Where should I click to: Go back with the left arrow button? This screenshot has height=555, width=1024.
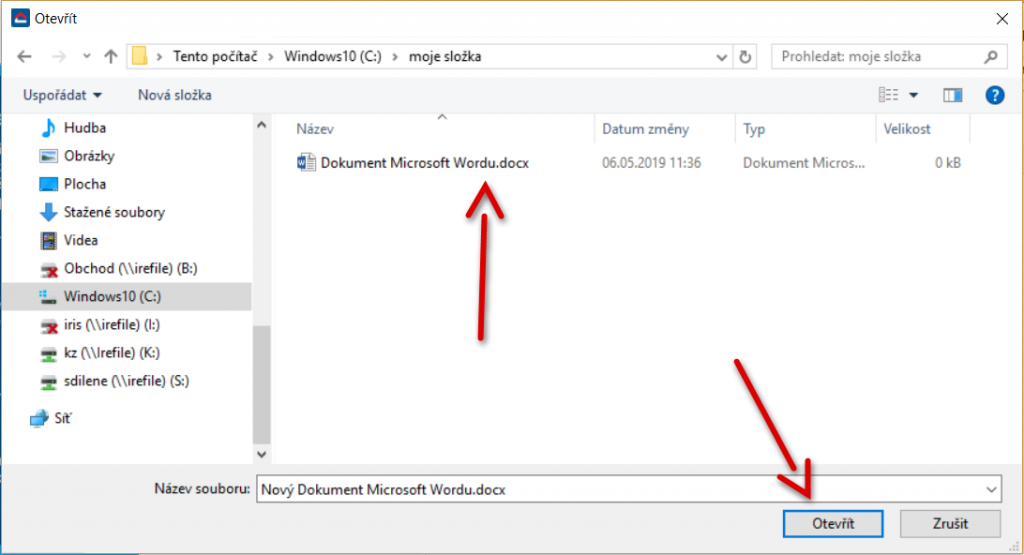point(24,57)
